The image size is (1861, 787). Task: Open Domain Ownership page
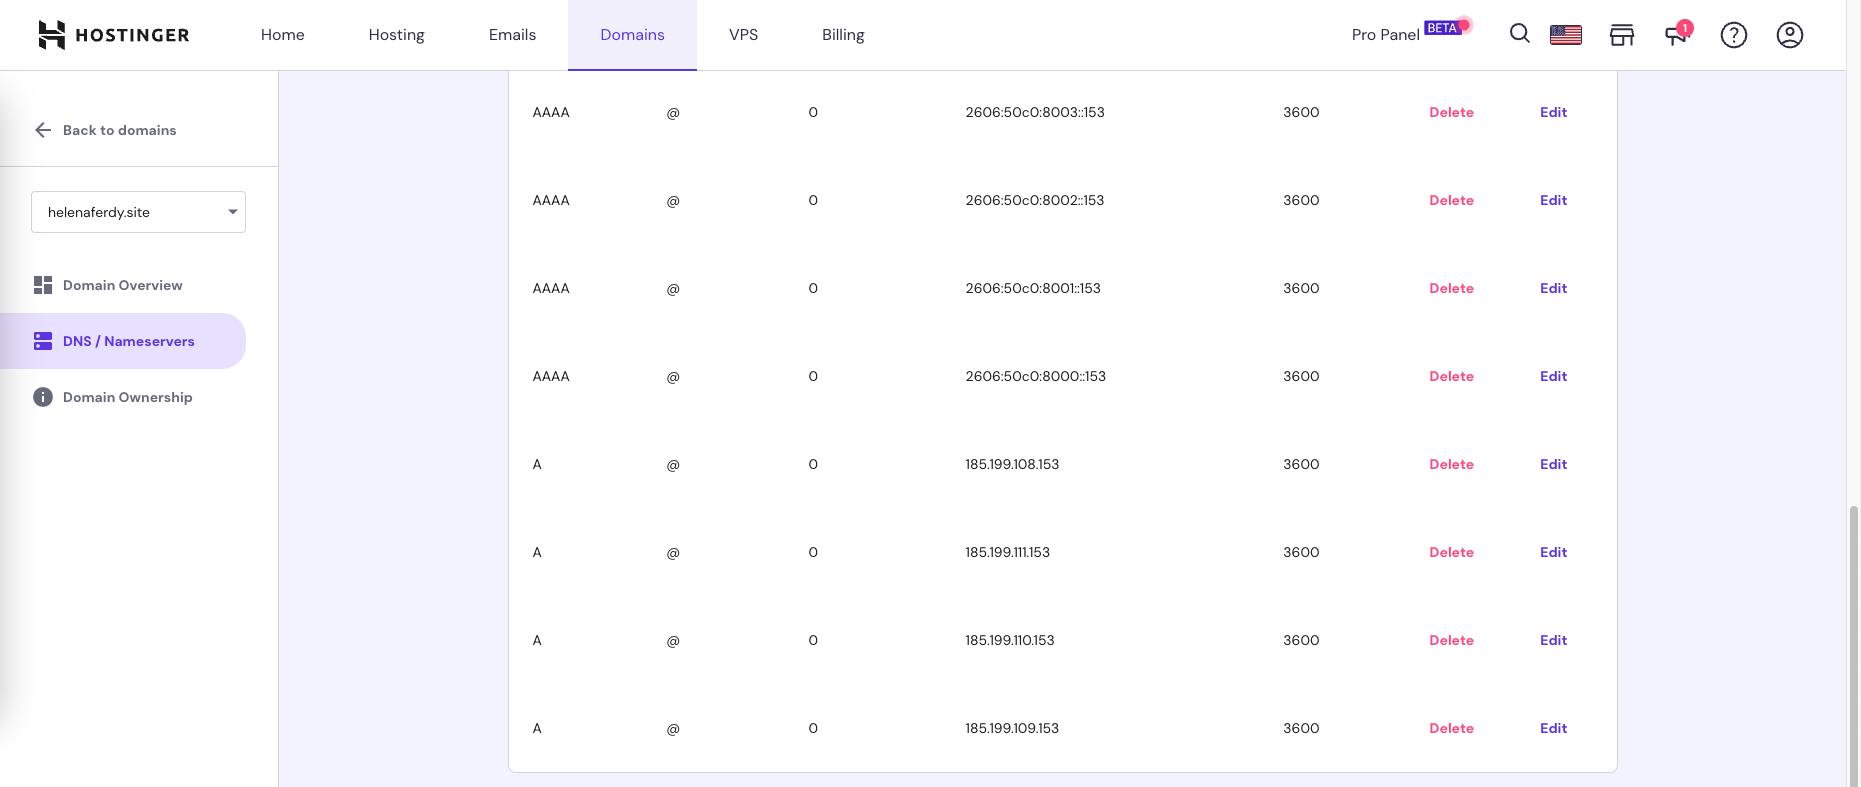pyautogui.click(x=127, y=397)
